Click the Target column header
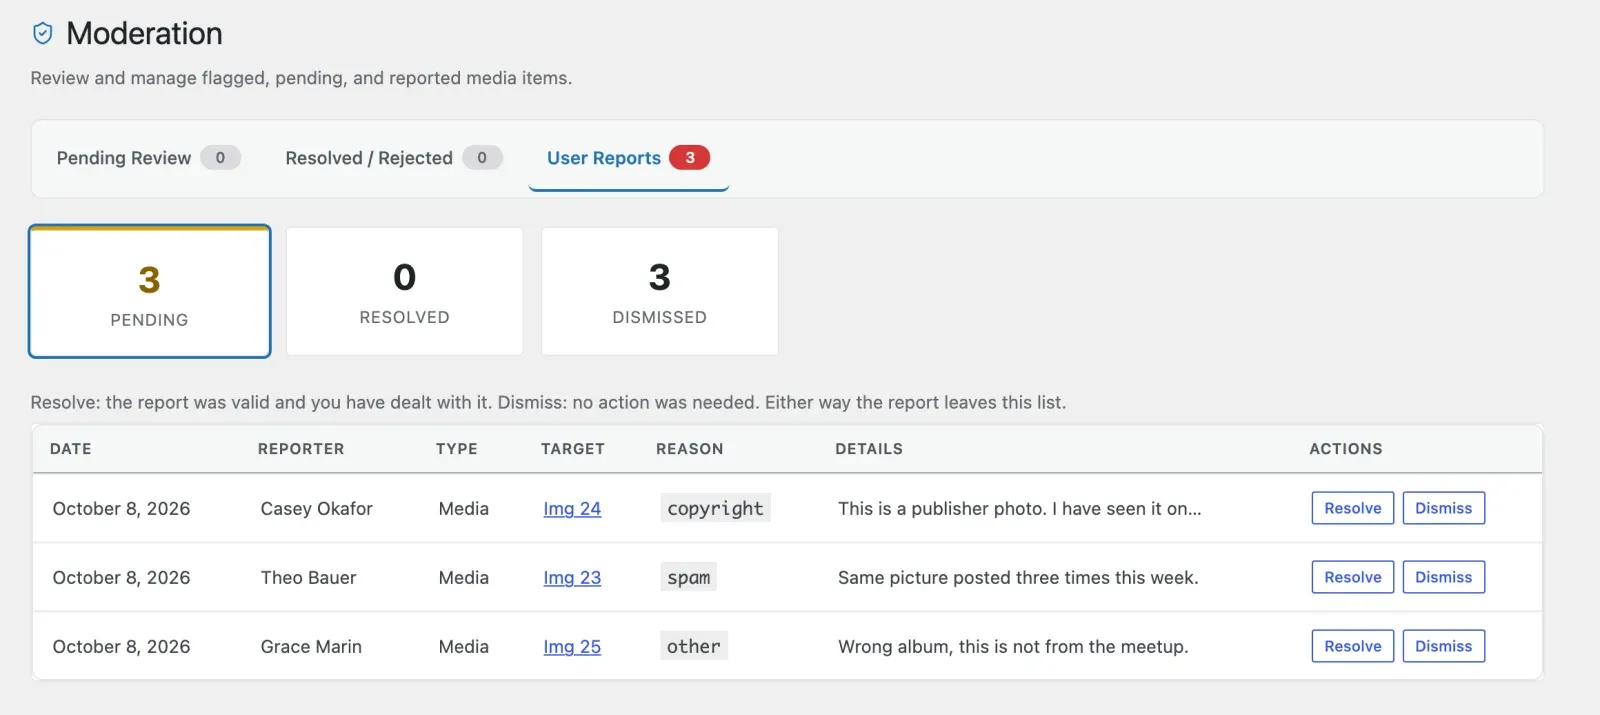This screenshot has width=1600, height=715. 573,449
